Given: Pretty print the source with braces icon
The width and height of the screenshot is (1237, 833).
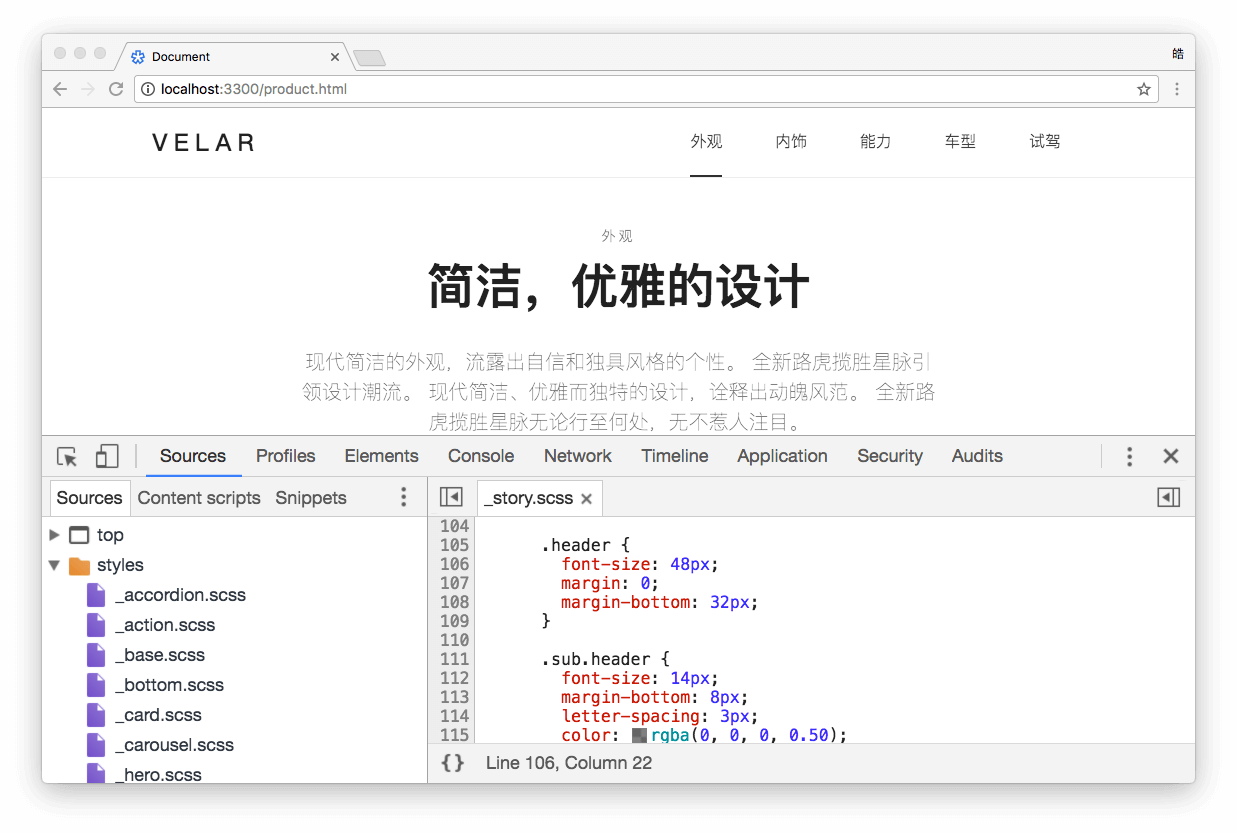Looking at the screenshot, I should (x=453, y=763).
